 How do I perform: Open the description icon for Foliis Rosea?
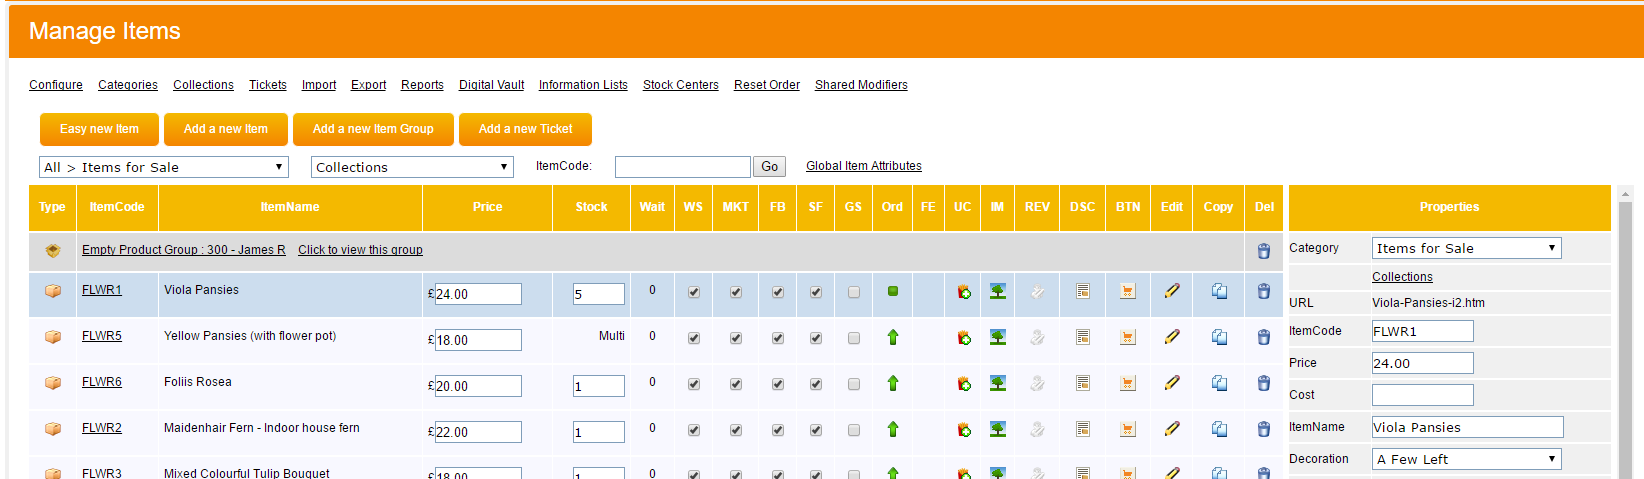pos(1082,383)
